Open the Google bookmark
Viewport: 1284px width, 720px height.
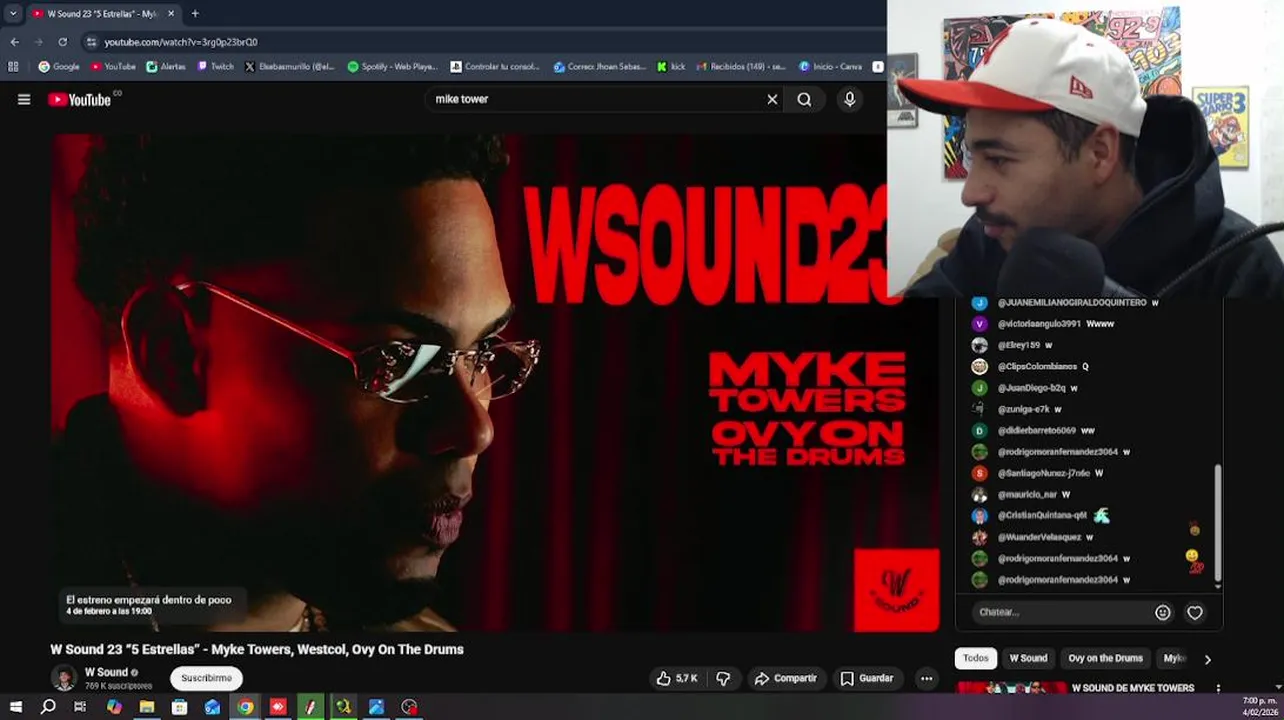tap(58, 67)
